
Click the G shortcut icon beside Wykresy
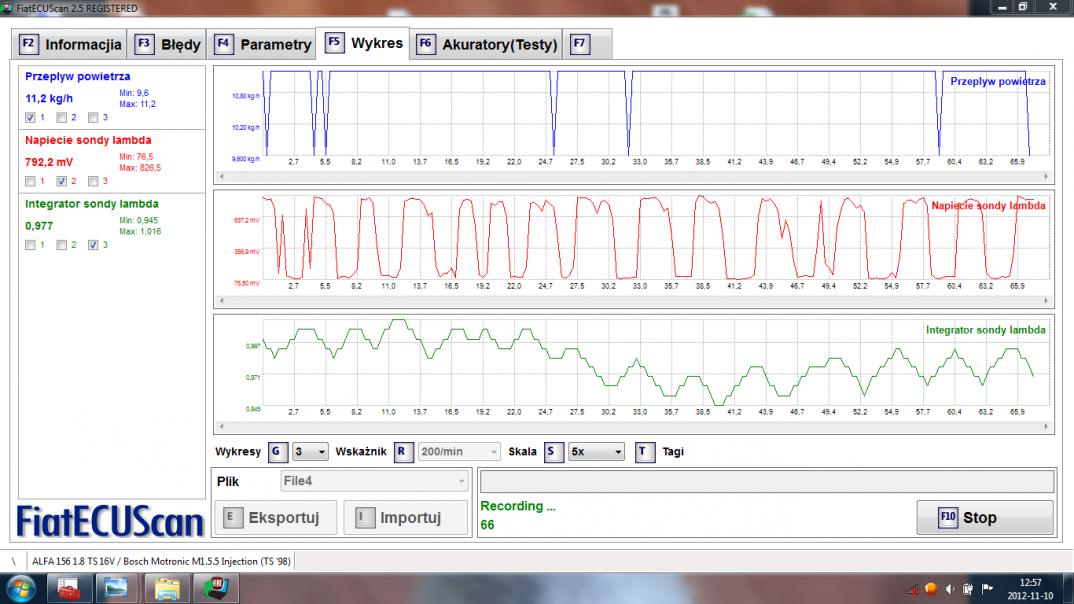coord(276,452)
